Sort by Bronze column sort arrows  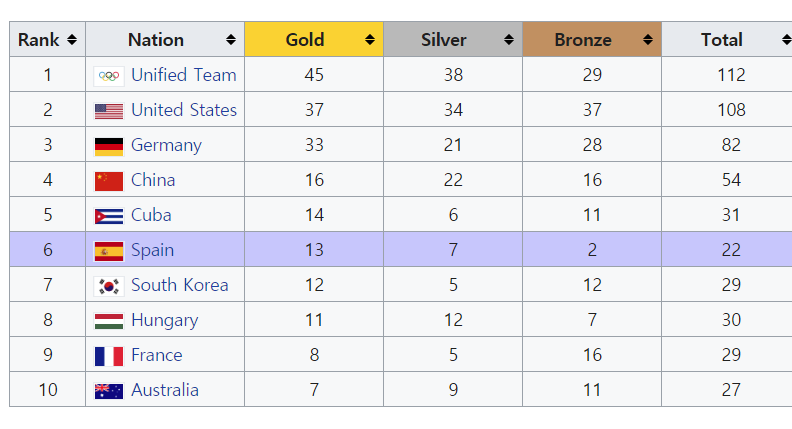click(x=648, y=40)
